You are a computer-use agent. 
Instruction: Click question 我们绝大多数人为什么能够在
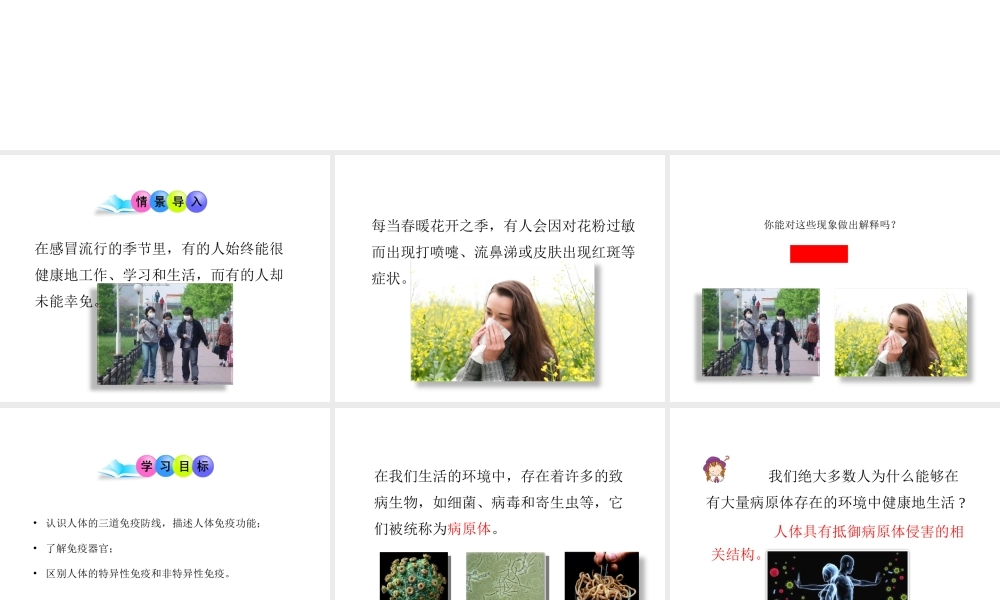(x=836, y=489)
